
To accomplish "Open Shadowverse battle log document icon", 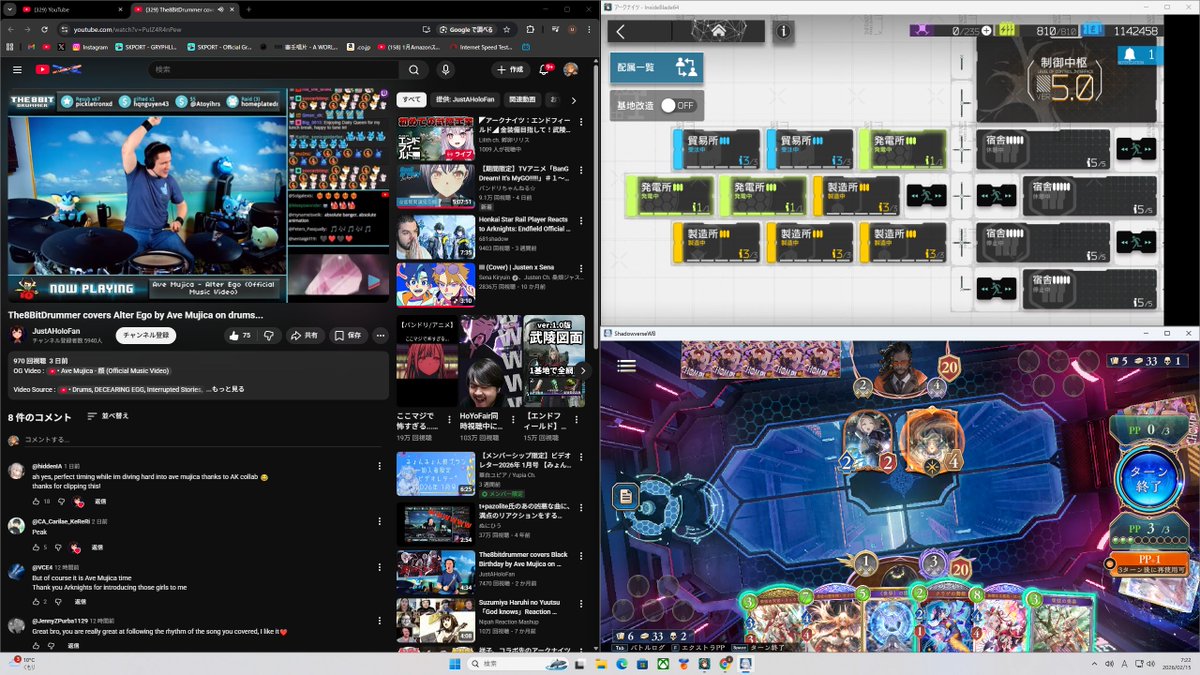I will tap(626, 495).
